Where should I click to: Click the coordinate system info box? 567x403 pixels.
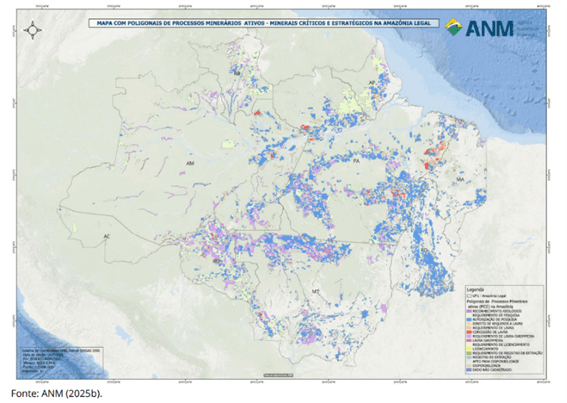coord(62,360)
